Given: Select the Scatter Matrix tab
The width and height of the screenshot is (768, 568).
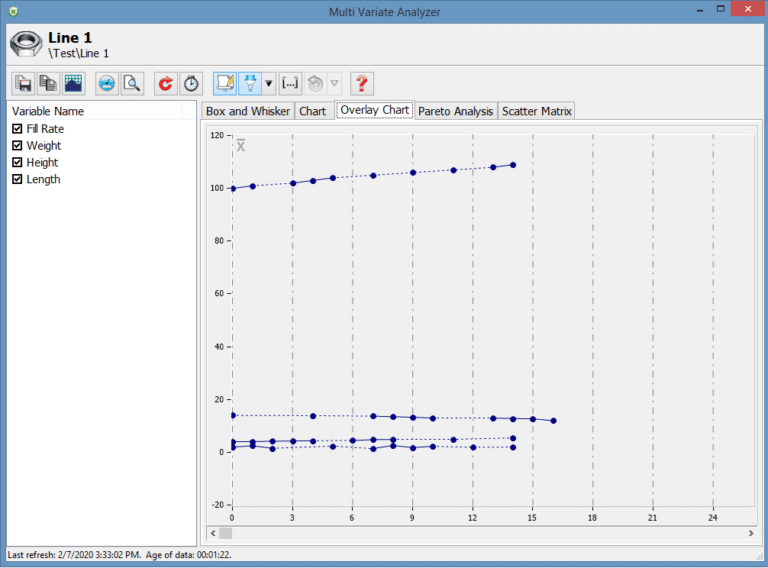Looking at the screenshot, I should (536, 111).
